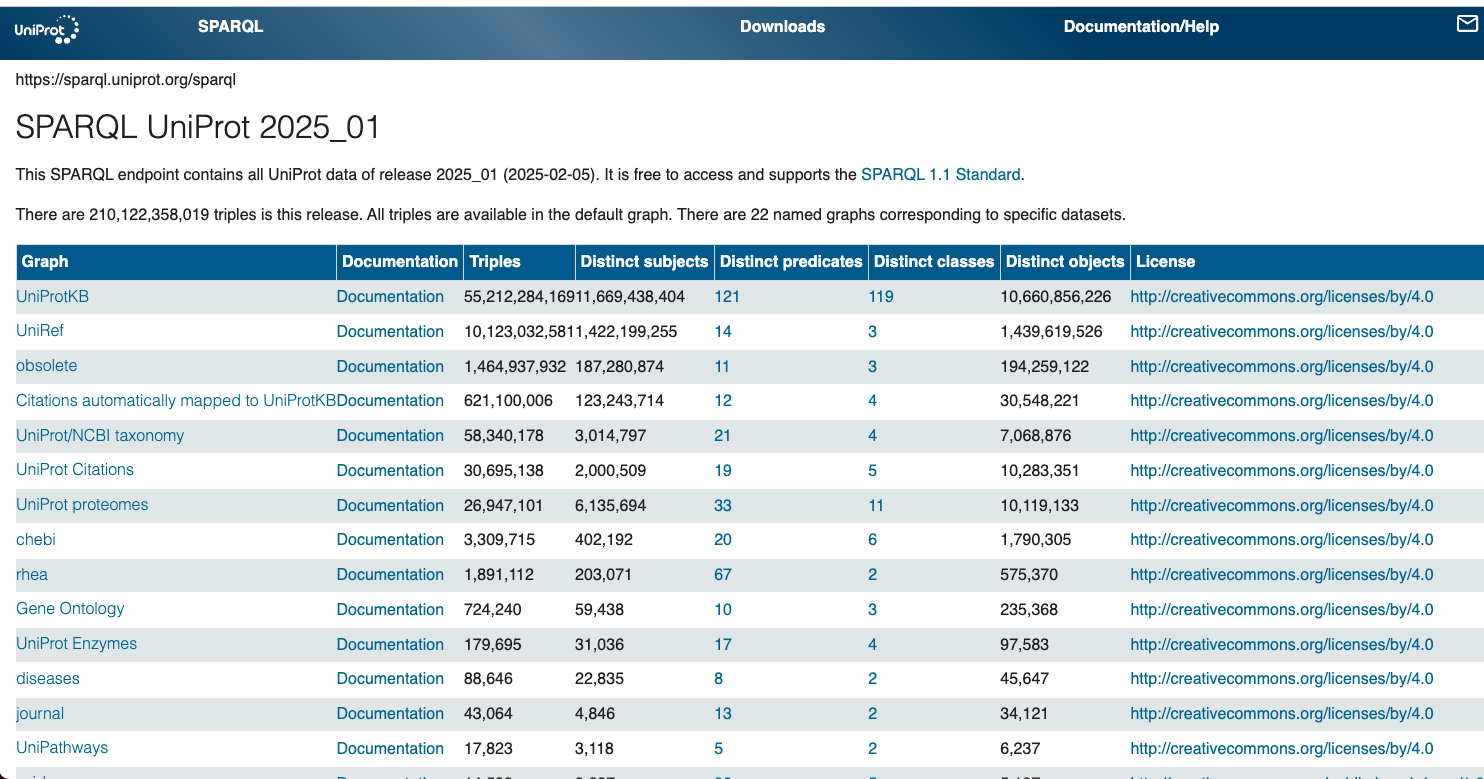Image resolution: width=1484 pixels, height=779 pixels.
Task: Click the SPARQL UniProt 2025_01 heading
Action: click(198, 127)
